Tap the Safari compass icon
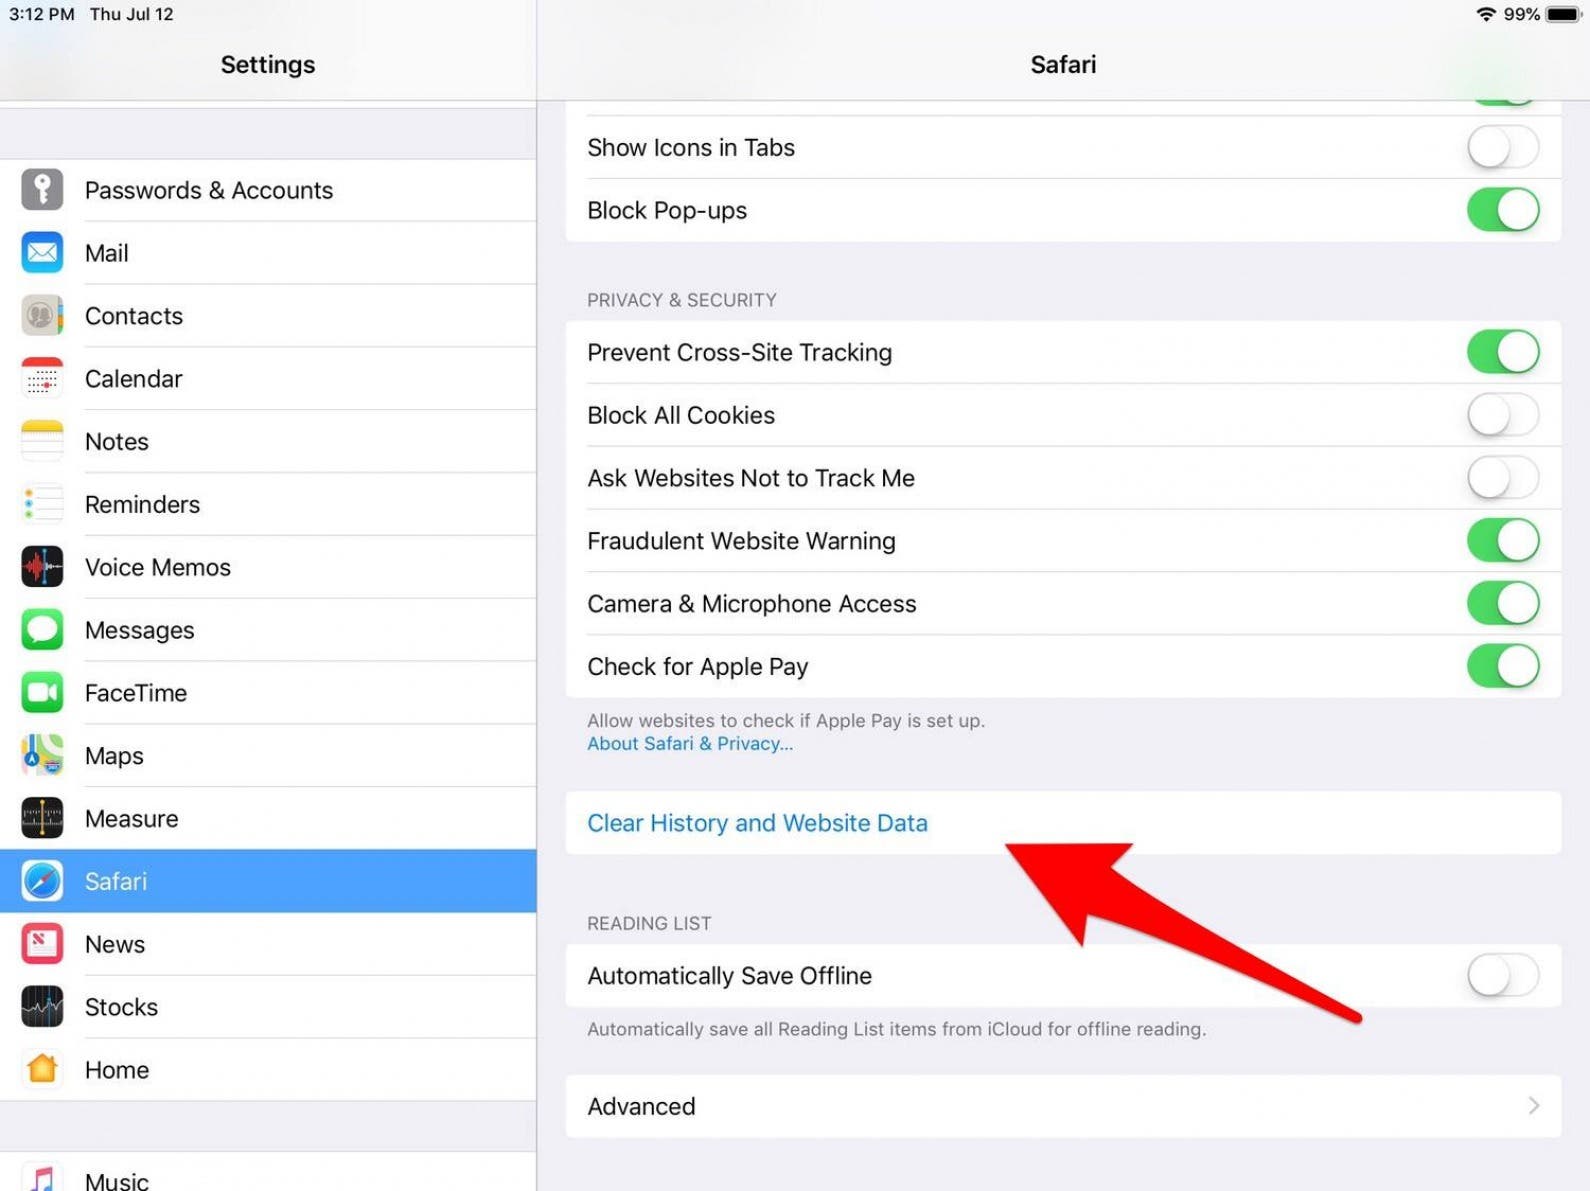Screen dimensions: 1590x1191 [x=42, y=881]
